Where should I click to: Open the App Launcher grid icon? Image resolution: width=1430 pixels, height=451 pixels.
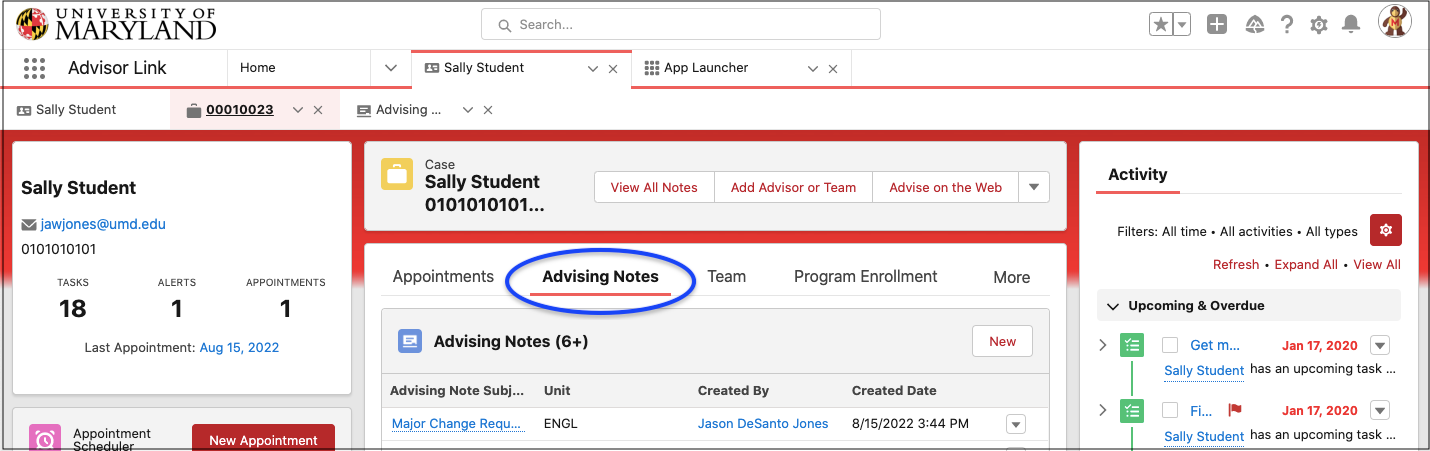(x=34, y=68)
